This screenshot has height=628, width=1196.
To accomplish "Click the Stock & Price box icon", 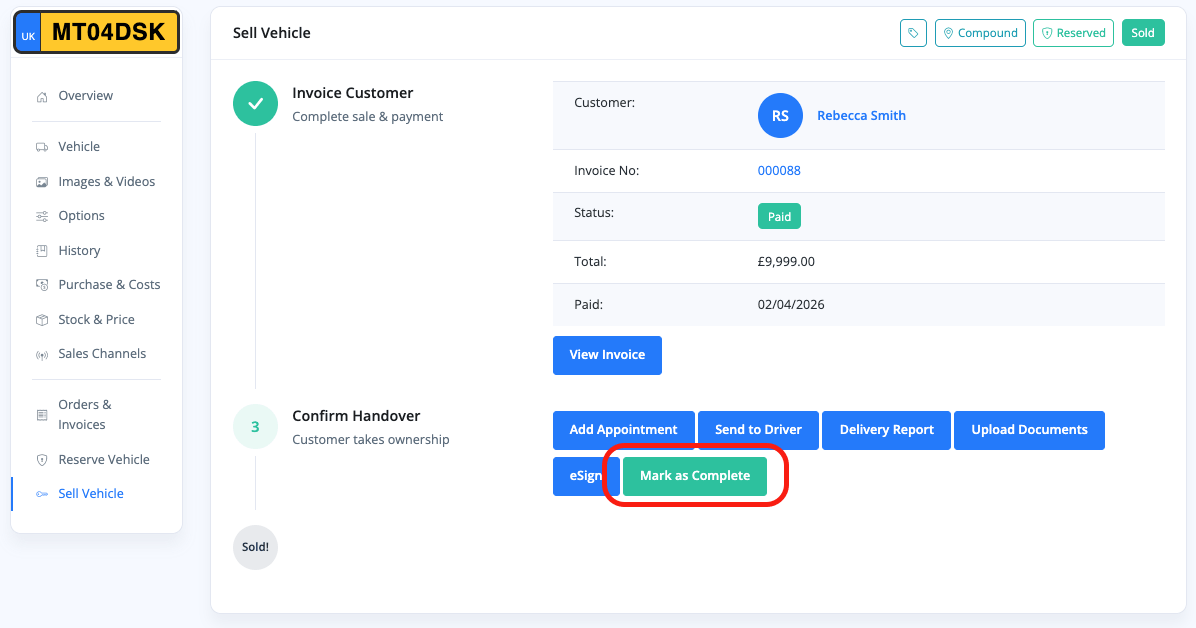I will tap(42, 320).
